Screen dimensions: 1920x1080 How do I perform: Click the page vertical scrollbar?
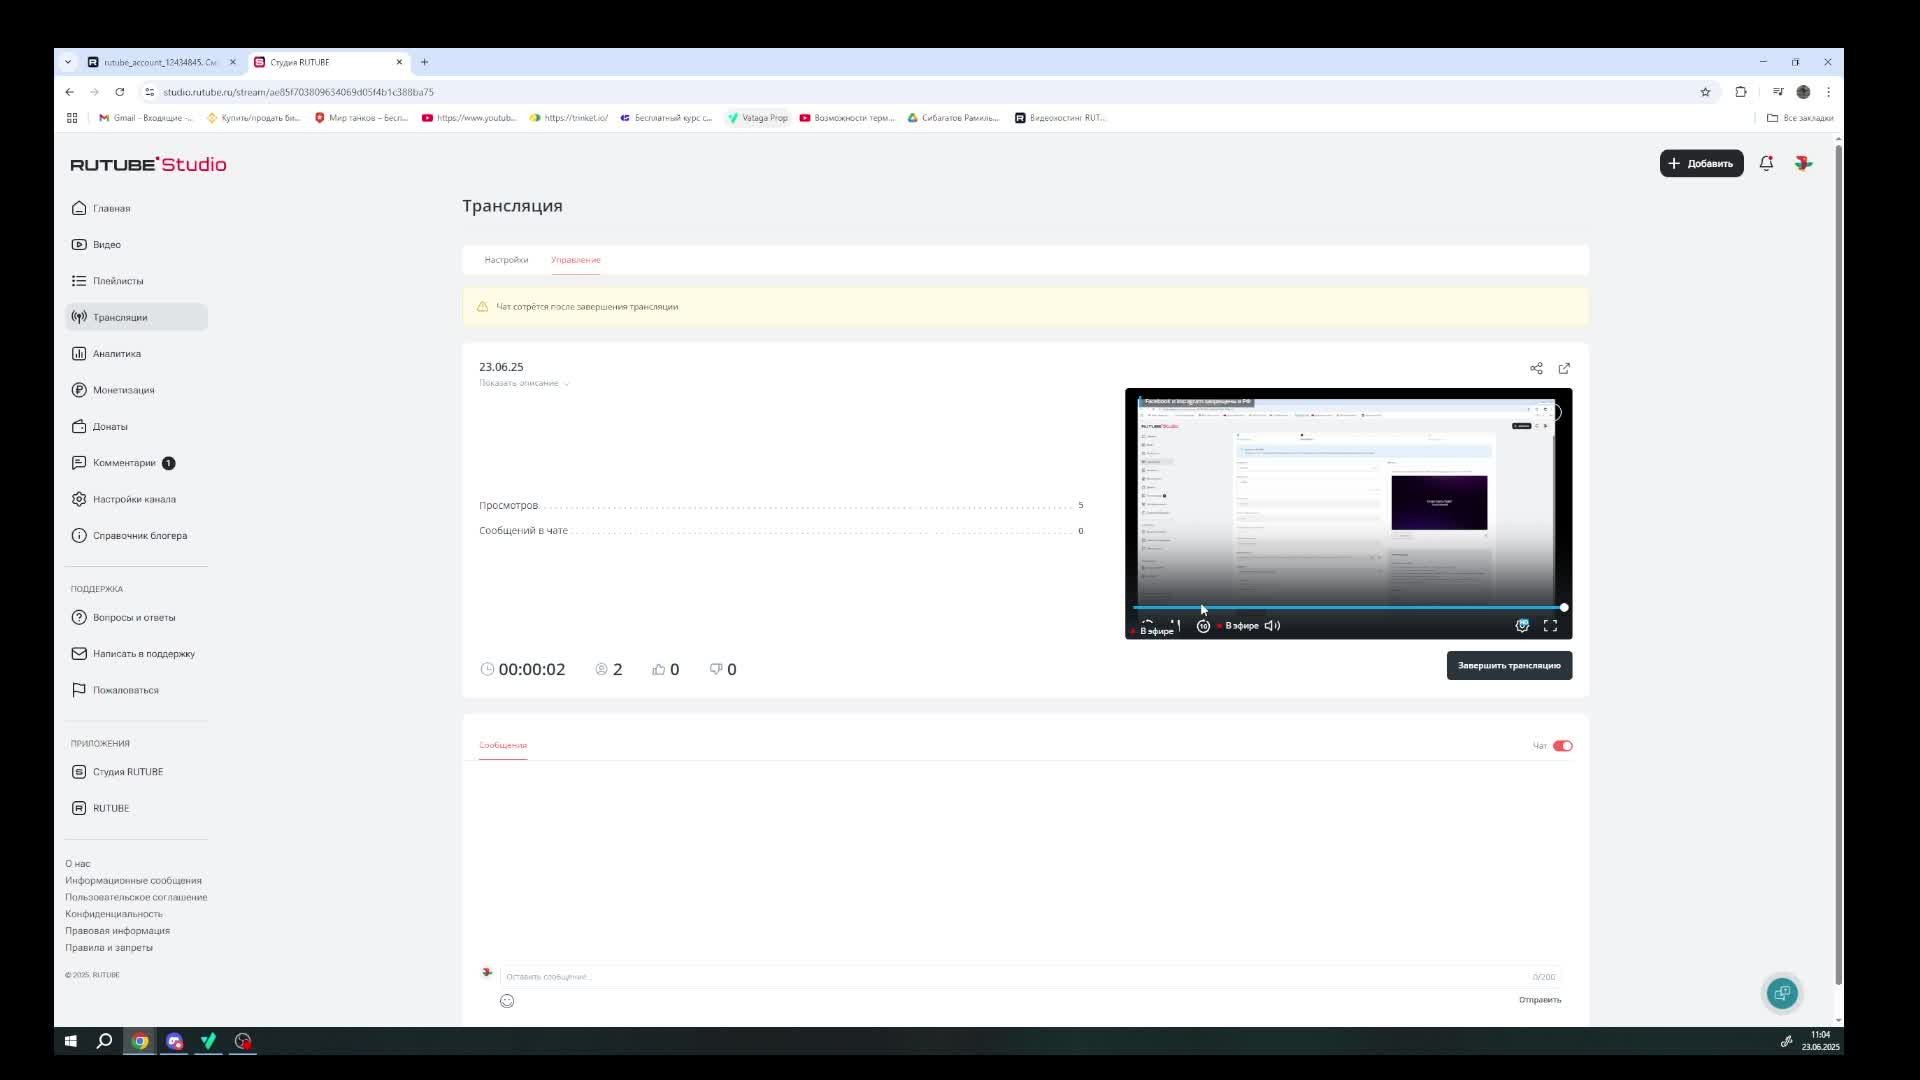coord(1838,565)
